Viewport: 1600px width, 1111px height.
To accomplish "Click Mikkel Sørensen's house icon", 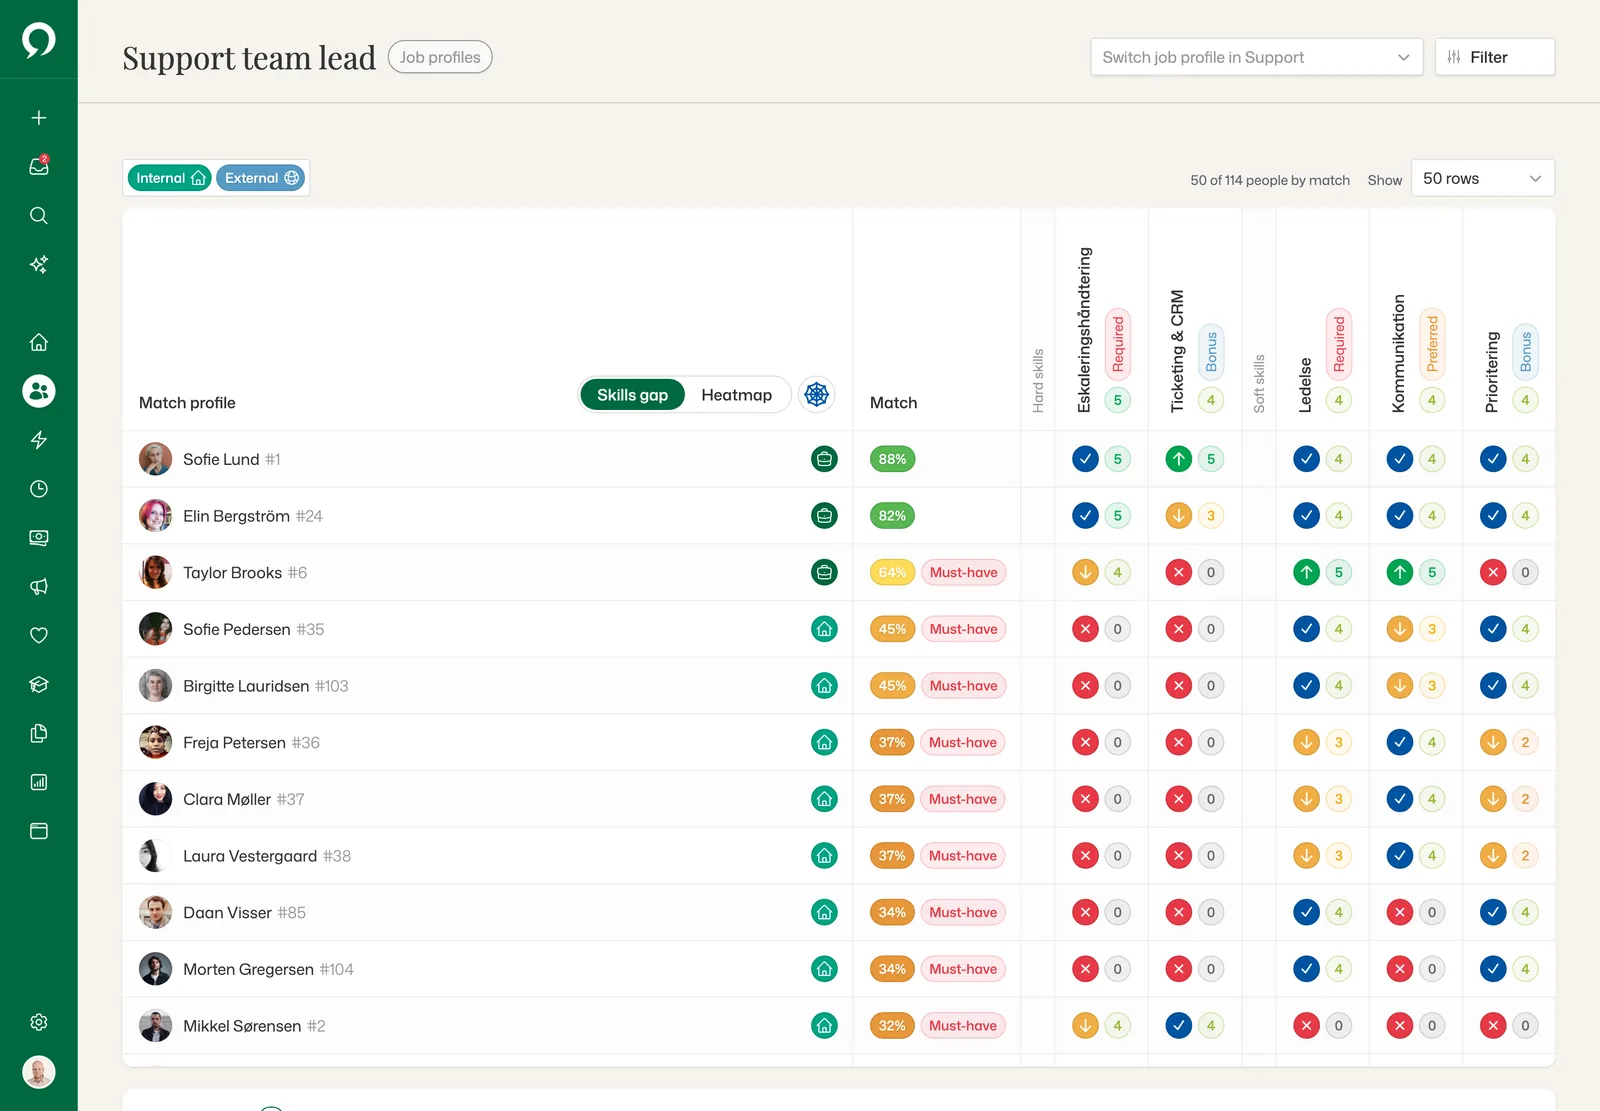I will point(824,1025).
